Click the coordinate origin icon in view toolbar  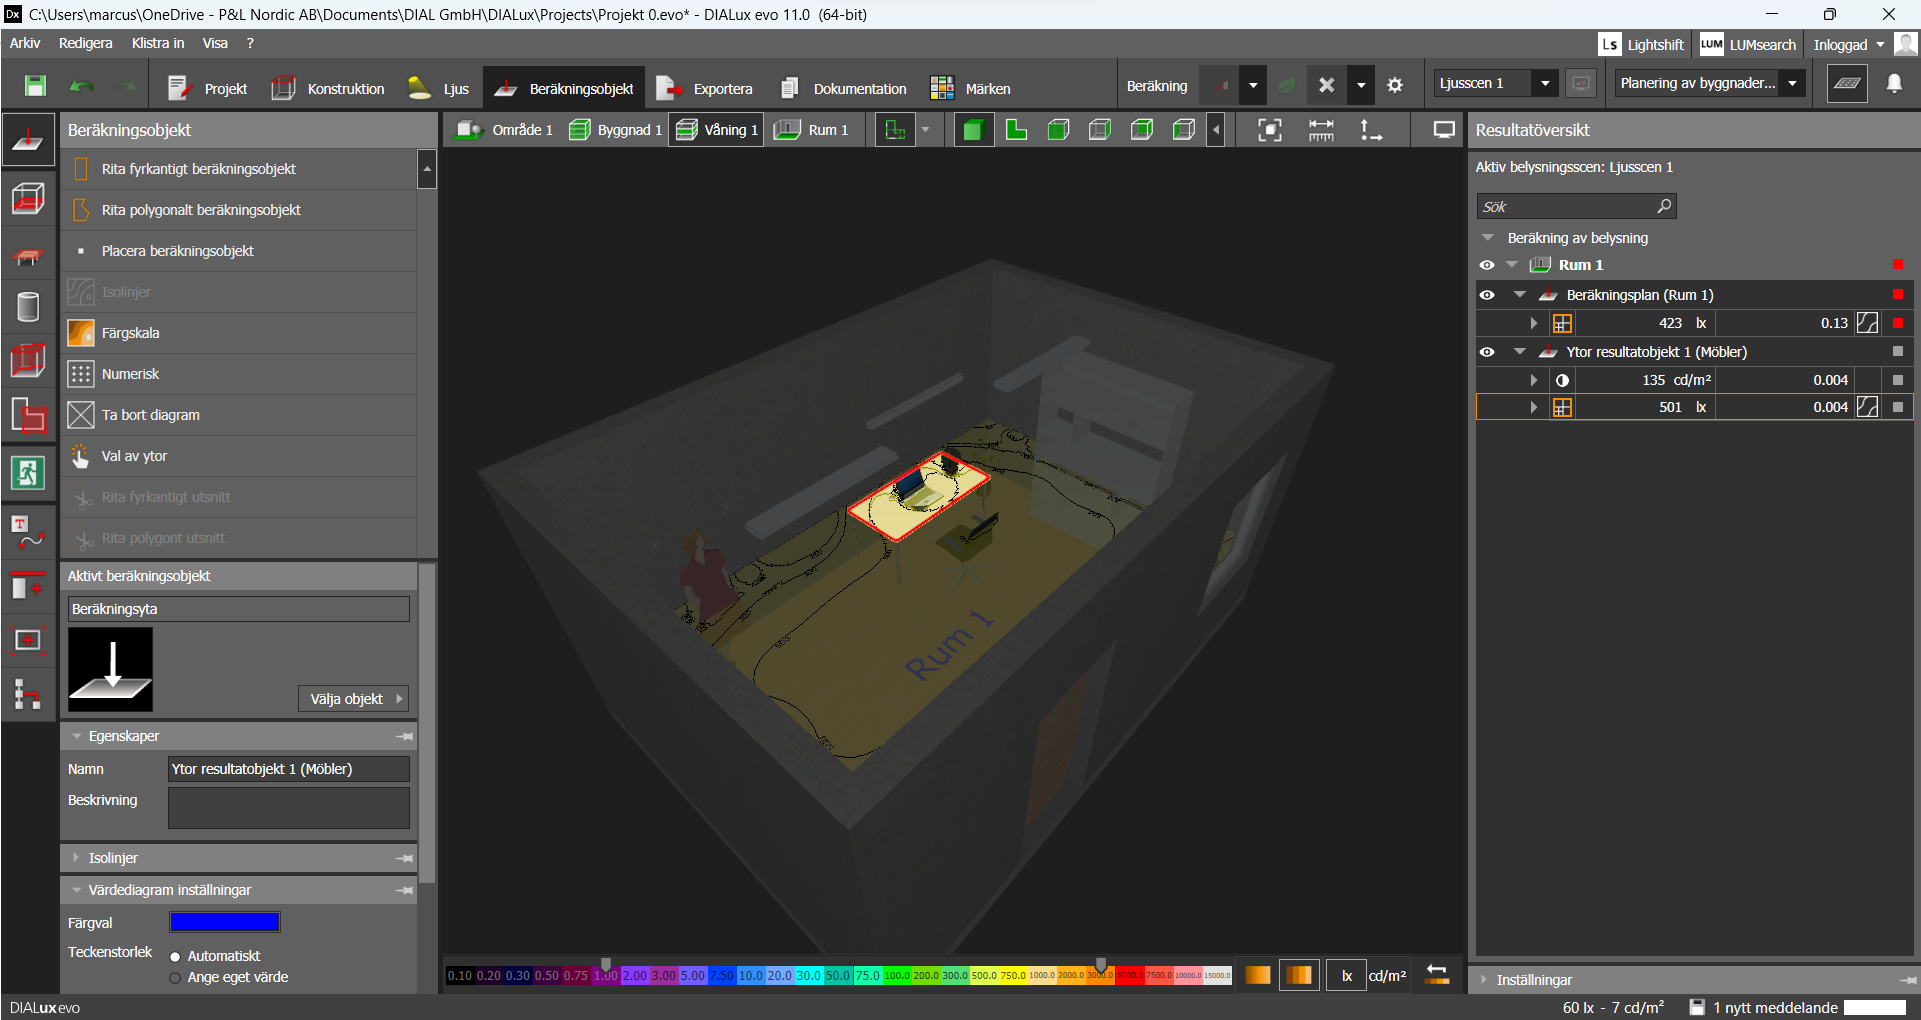(1370, 130)
